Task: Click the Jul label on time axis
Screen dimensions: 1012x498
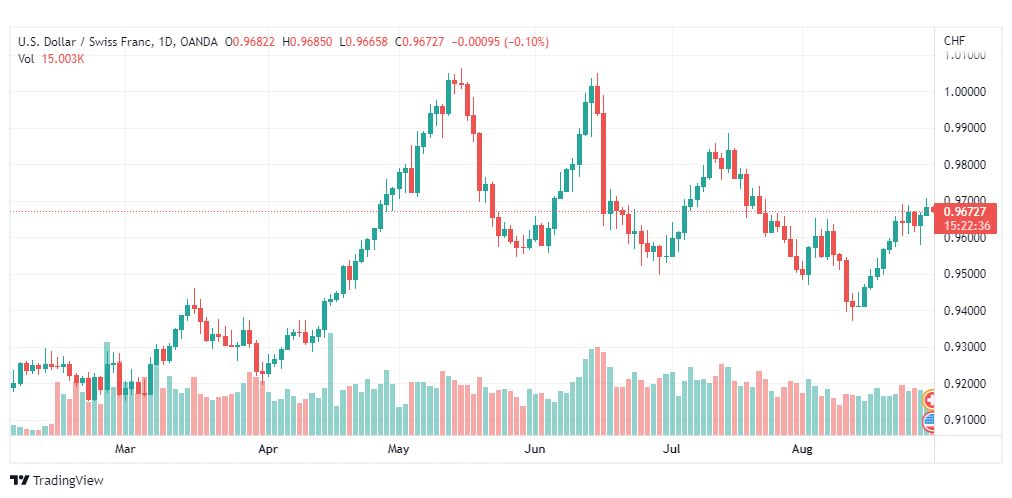Action: pos(672,448)
